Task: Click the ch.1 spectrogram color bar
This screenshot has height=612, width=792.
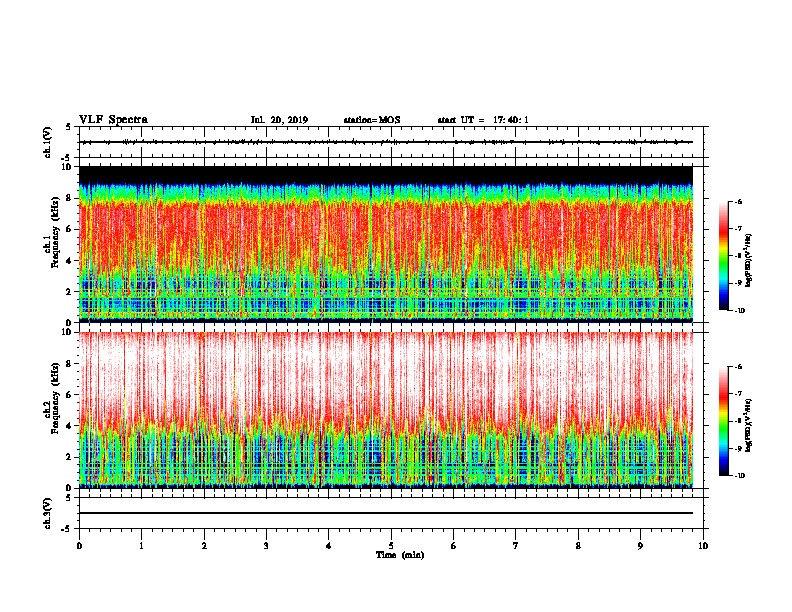Action: click(x=724, y=256)
